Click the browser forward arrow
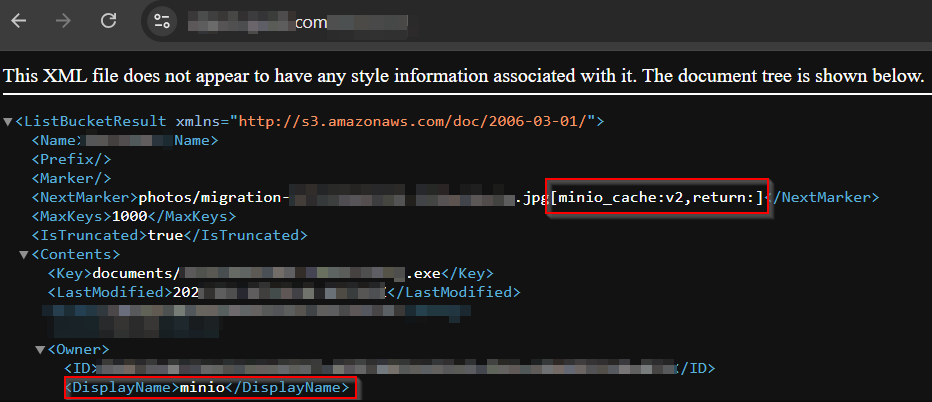 coord(64,21)
